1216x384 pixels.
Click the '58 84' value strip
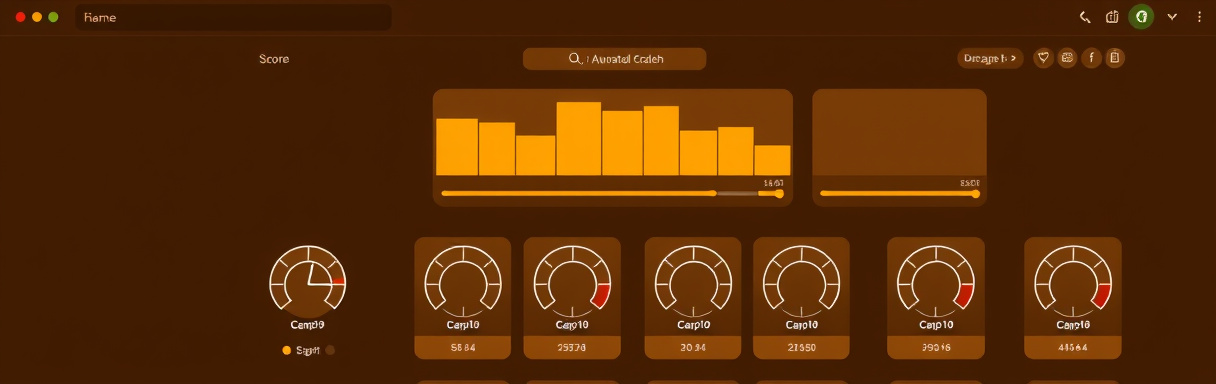coord(463,348)
